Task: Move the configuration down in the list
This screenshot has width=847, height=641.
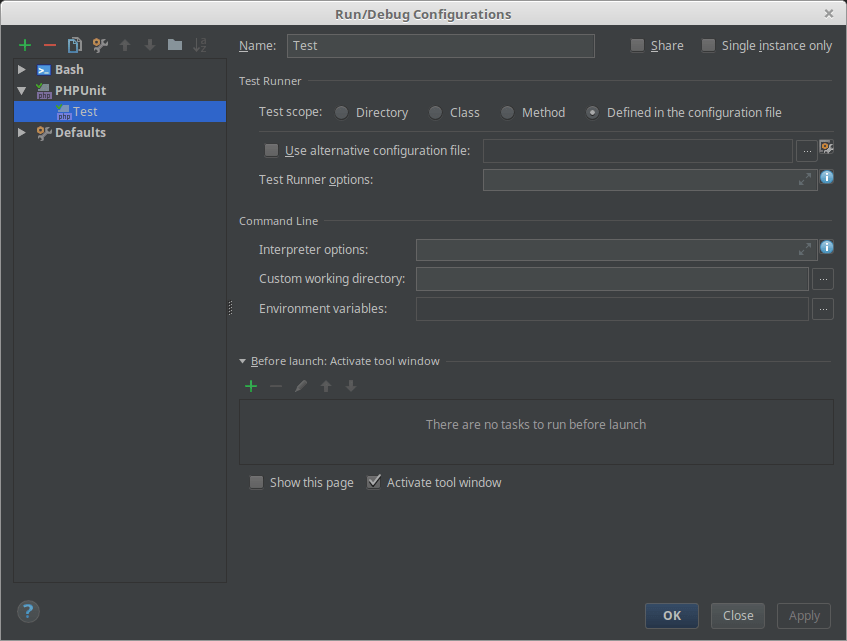Action: 149,45
